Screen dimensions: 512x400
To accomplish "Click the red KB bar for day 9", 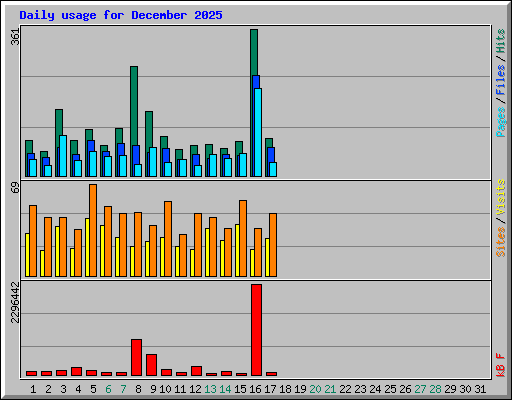I will click(x=151, y=365).
